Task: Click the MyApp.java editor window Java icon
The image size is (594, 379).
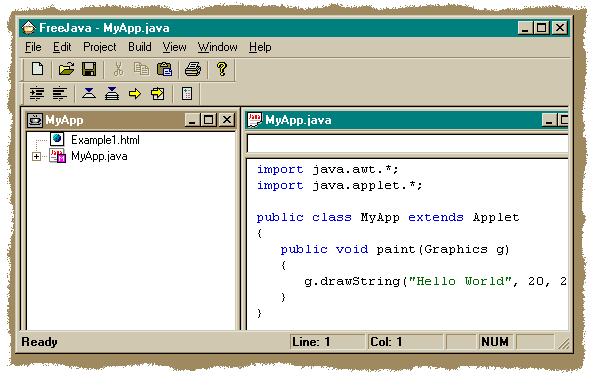Action: [254, 120]
